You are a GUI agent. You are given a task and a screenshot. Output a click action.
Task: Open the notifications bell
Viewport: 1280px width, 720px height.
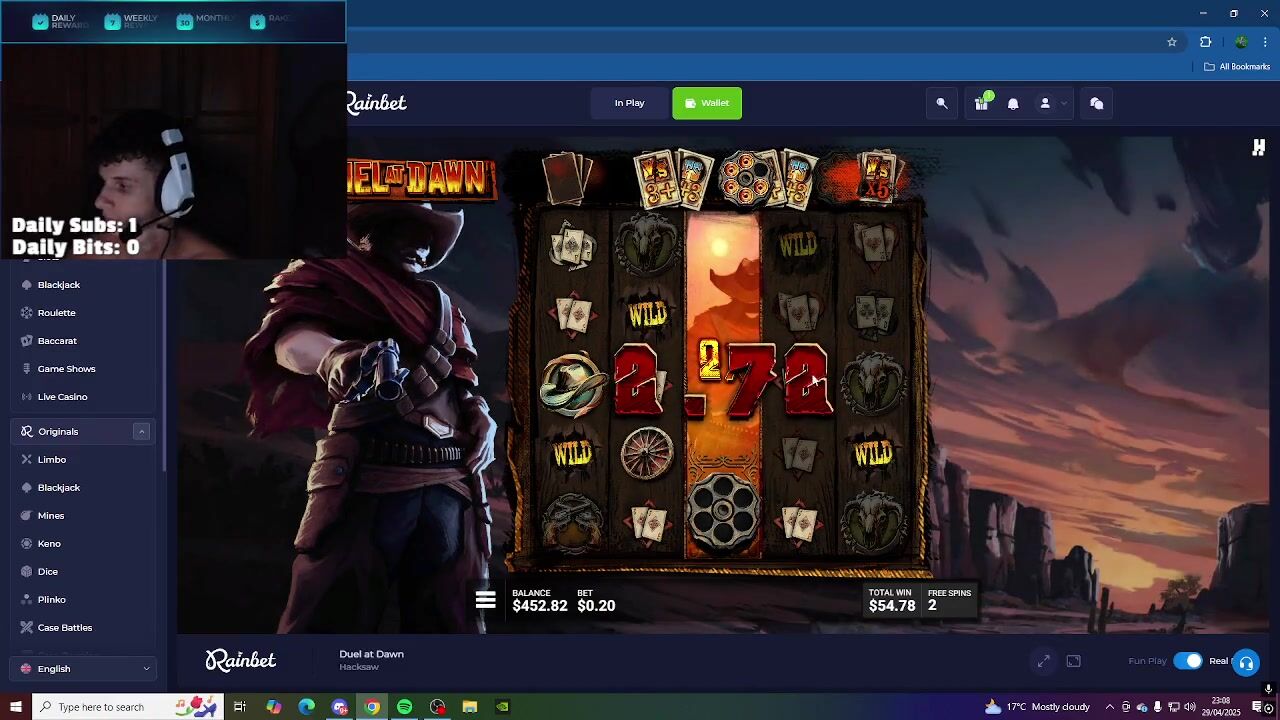pyautogui.click(x=1013, y=103)
